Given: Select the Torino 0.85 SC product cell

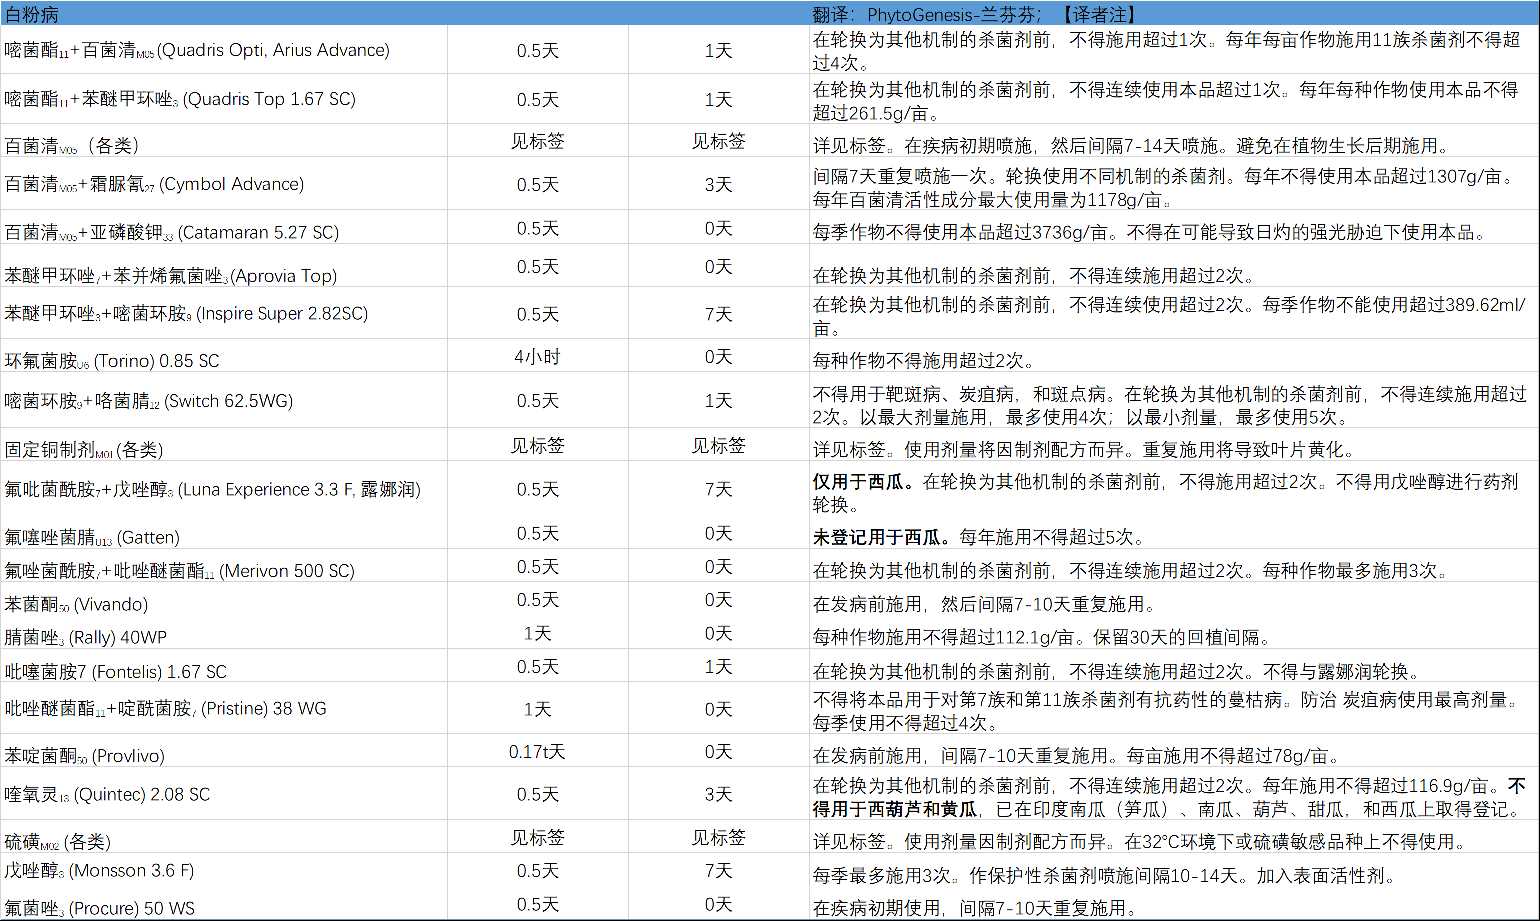Looking at the screenshot, I should coord(224,357).
